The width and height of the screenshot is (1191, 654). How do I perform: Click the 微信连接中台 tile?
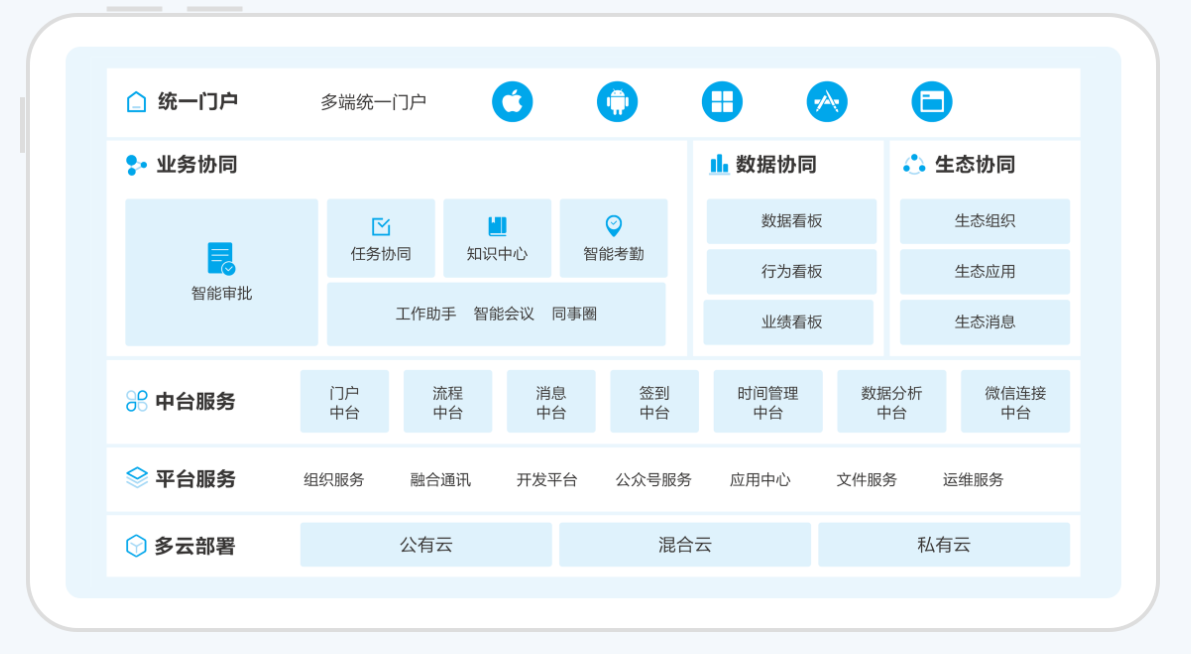point(1015,402)
